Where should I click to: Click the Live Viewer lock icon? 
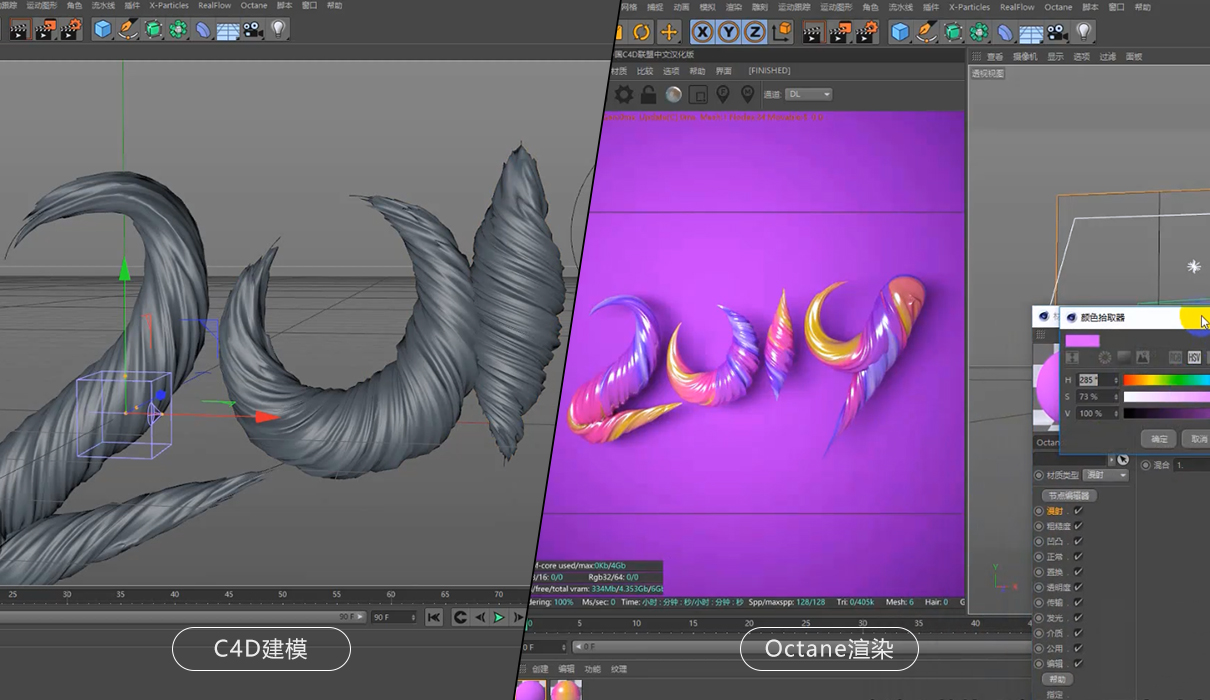pyautogui.click(x=649, y=94)
